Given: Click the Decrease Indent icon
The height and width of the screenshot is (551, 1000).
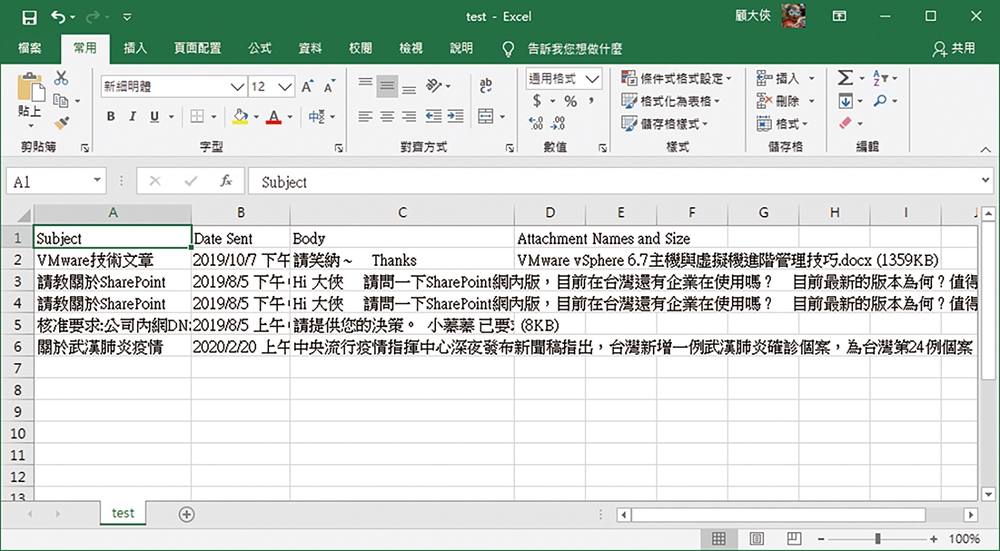Looking at the screenshot, I should point(434,116).
